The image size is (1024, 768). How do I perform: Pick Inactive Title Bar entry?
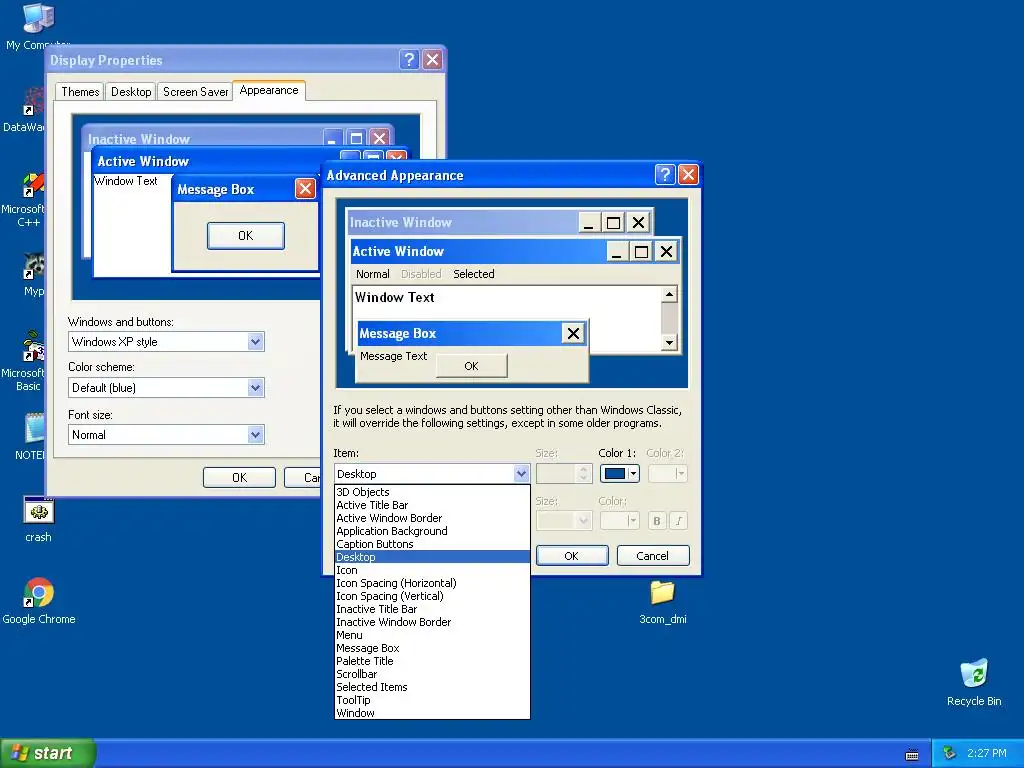(x=432, y=609)
